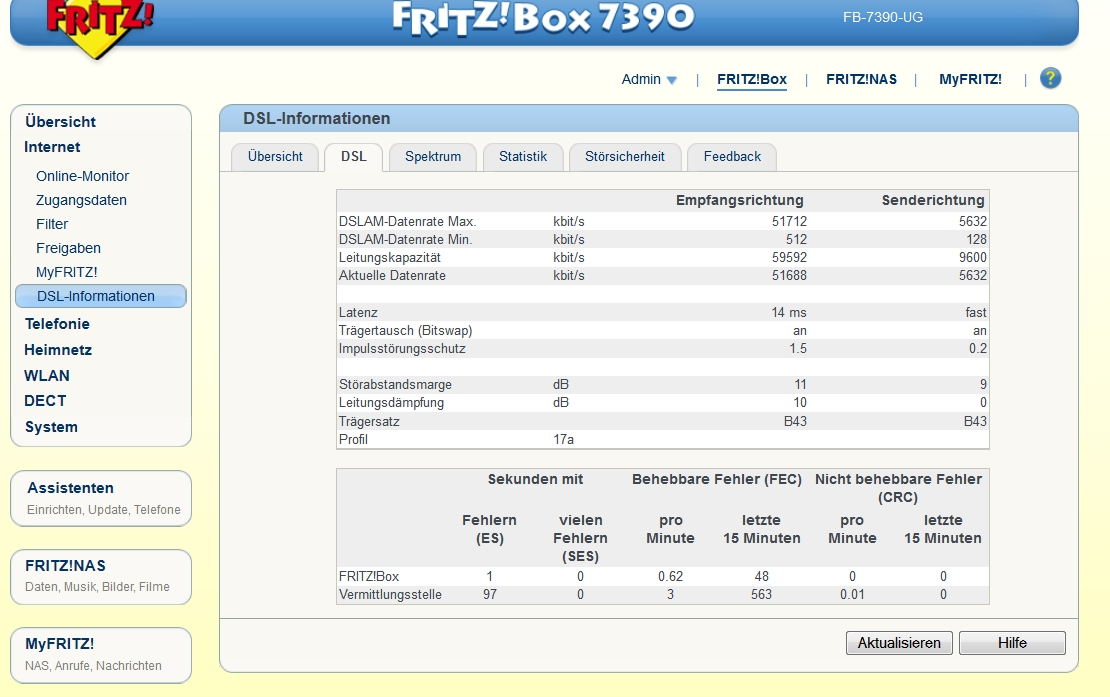The image size is (1110, 697).
Task: Select the Störsicherheit tab
Action: 624,157
